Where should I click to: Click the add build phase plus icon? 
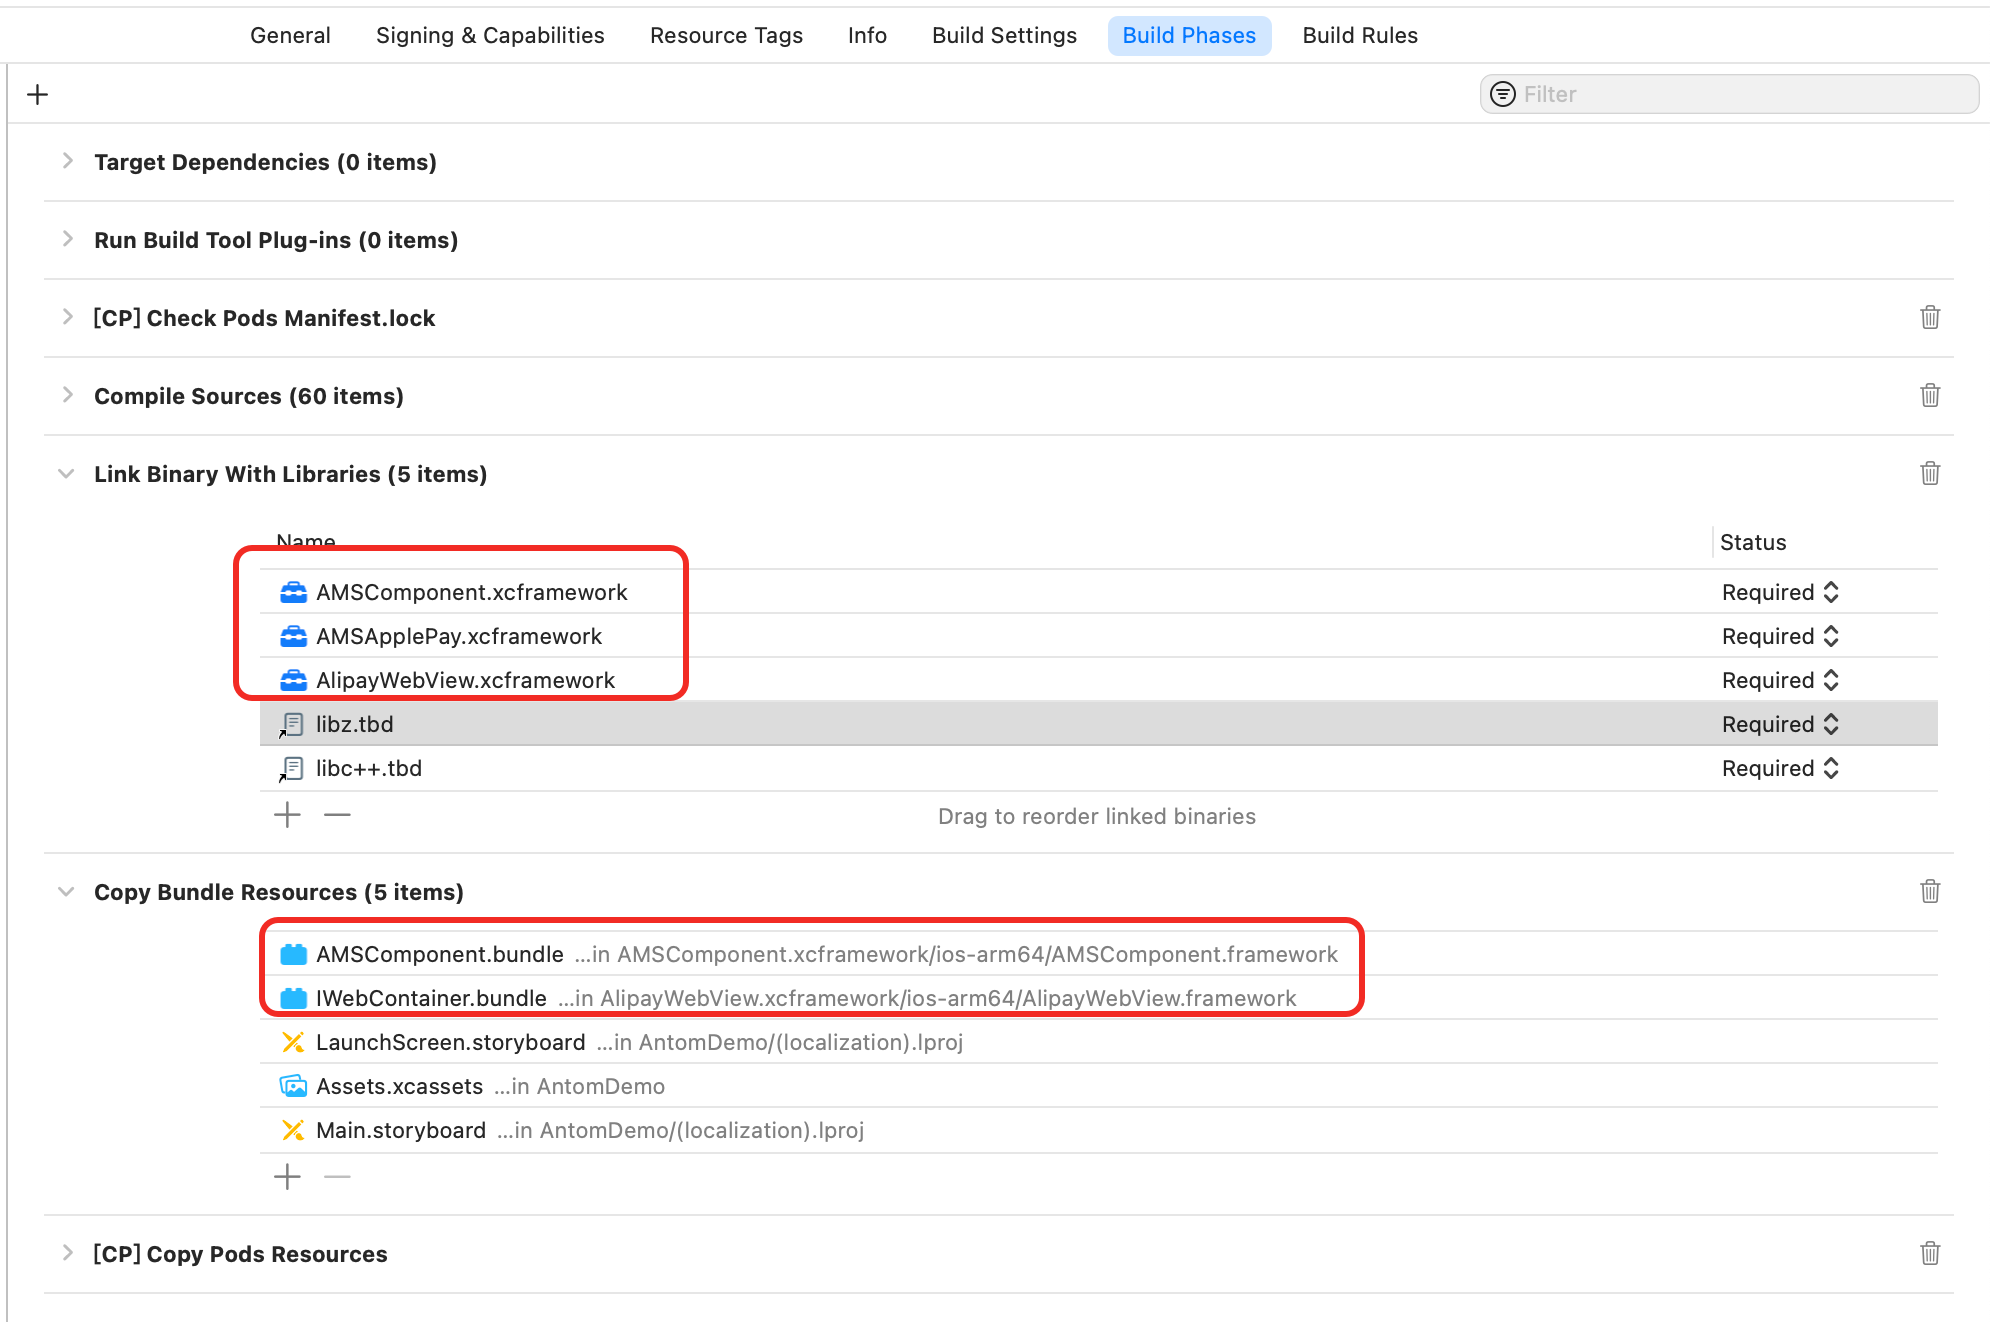pyautogui.click(x=38, y=94)
